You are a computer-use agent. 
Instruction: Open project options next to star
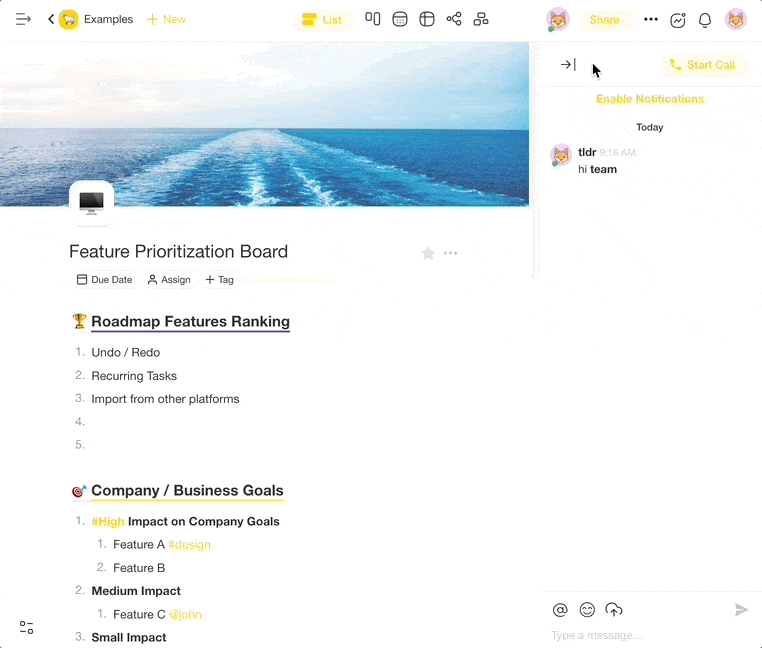pyautogui.click(x=451, y=253)
